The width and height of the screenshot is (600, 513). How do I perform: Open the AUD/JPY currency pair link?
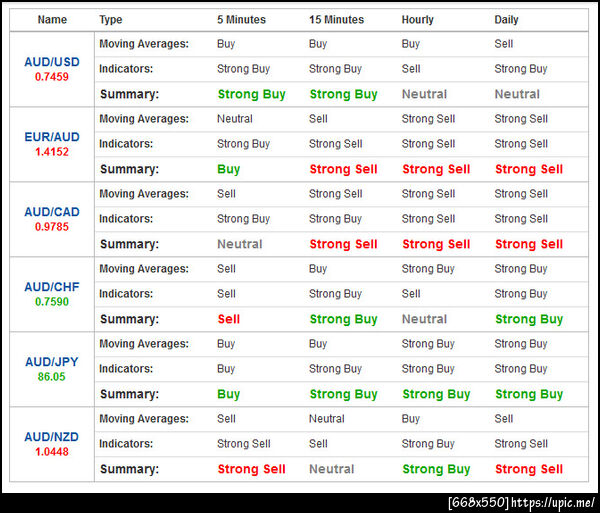[52, 362]
